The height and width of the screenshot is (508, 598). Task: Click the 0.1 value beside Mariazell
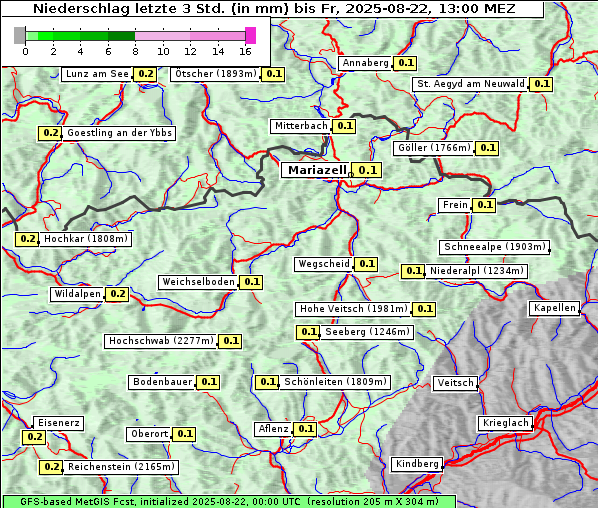(367, 170)
